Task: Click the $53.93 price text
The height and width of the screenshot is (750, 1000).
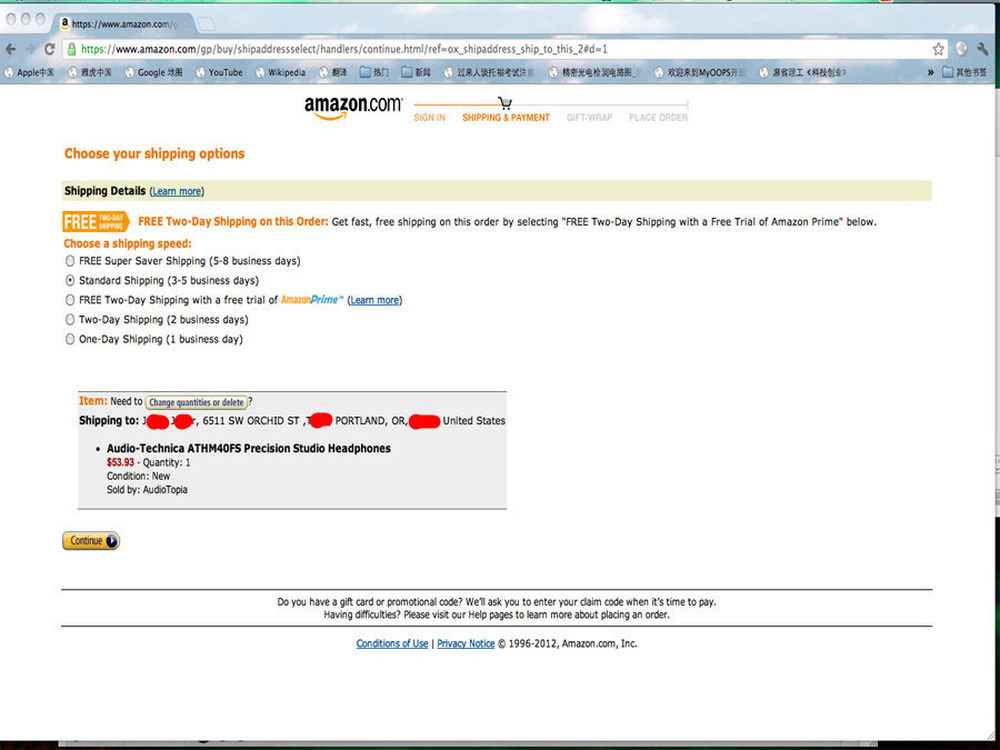Action: tap(121, 462)
